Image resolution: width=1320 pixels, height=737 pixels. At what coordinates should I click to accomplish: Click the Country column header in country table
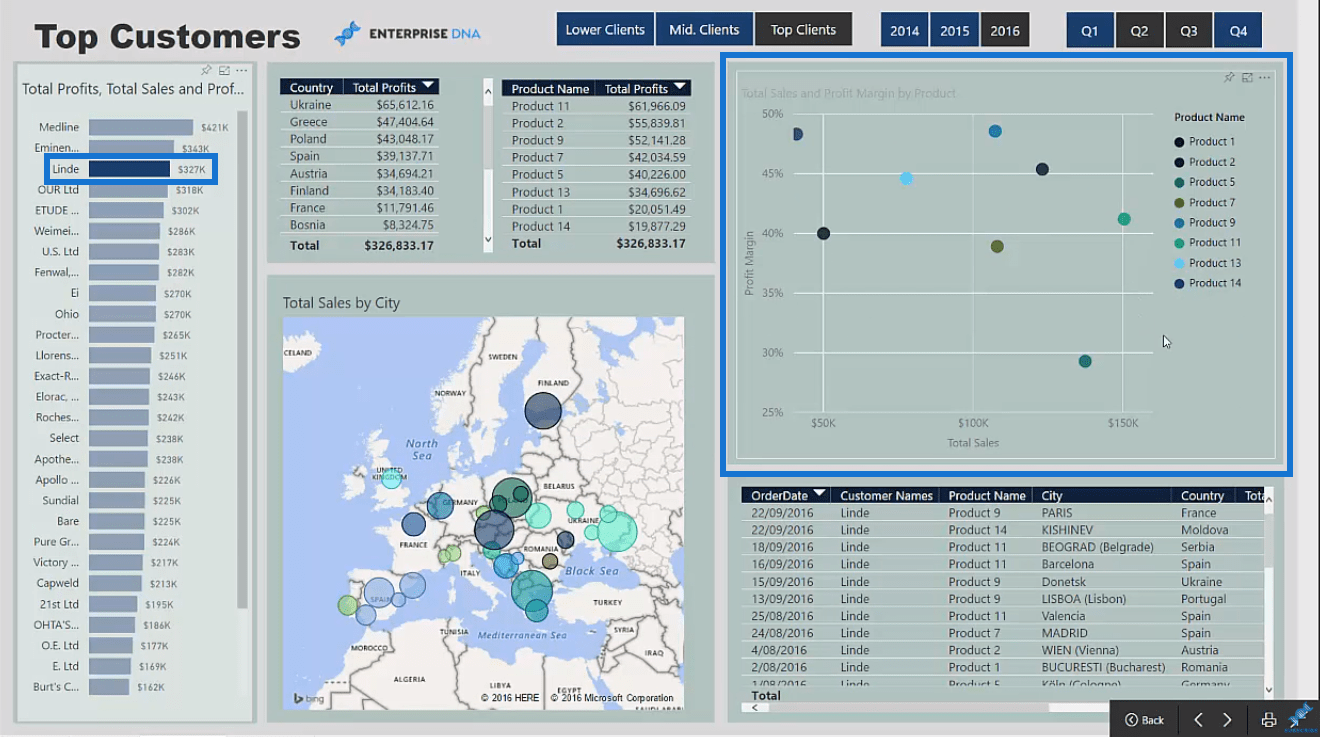point(311,87)
